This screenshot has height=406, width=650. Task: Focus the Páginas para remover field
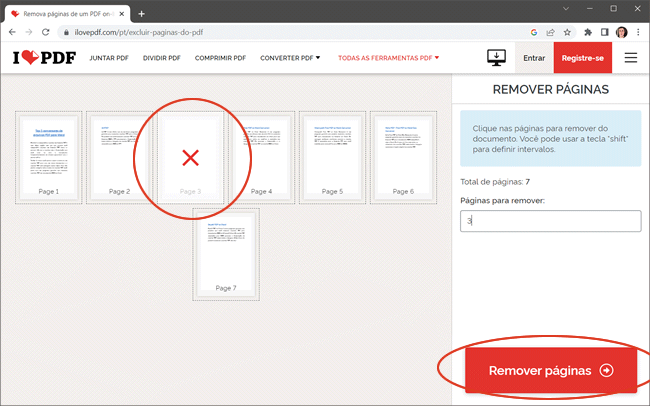[550, 221]
